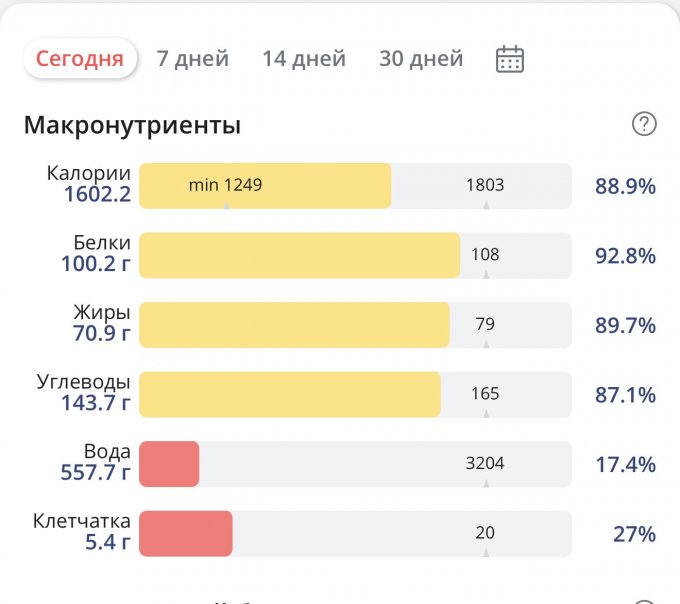Image resolution: width=680 pixels, height=604 pixels.
Task: Tap the 17.4% water percentage
Action: 625,464
